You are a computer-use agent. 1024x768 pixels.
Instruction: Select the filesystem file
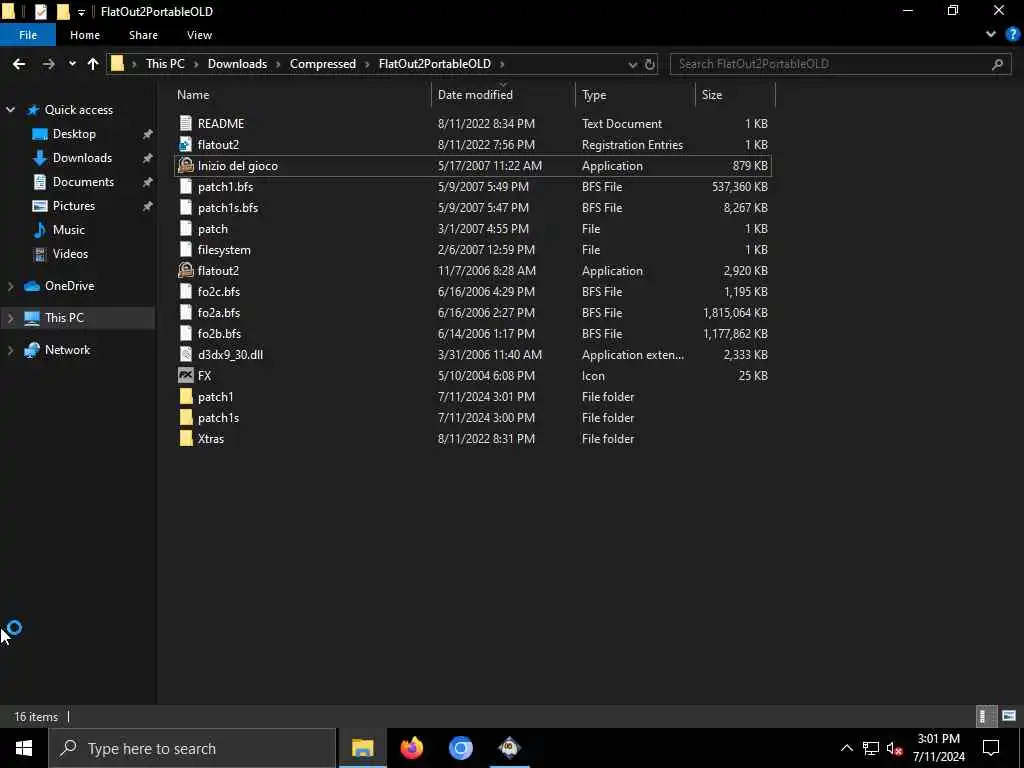coord(224,249)
